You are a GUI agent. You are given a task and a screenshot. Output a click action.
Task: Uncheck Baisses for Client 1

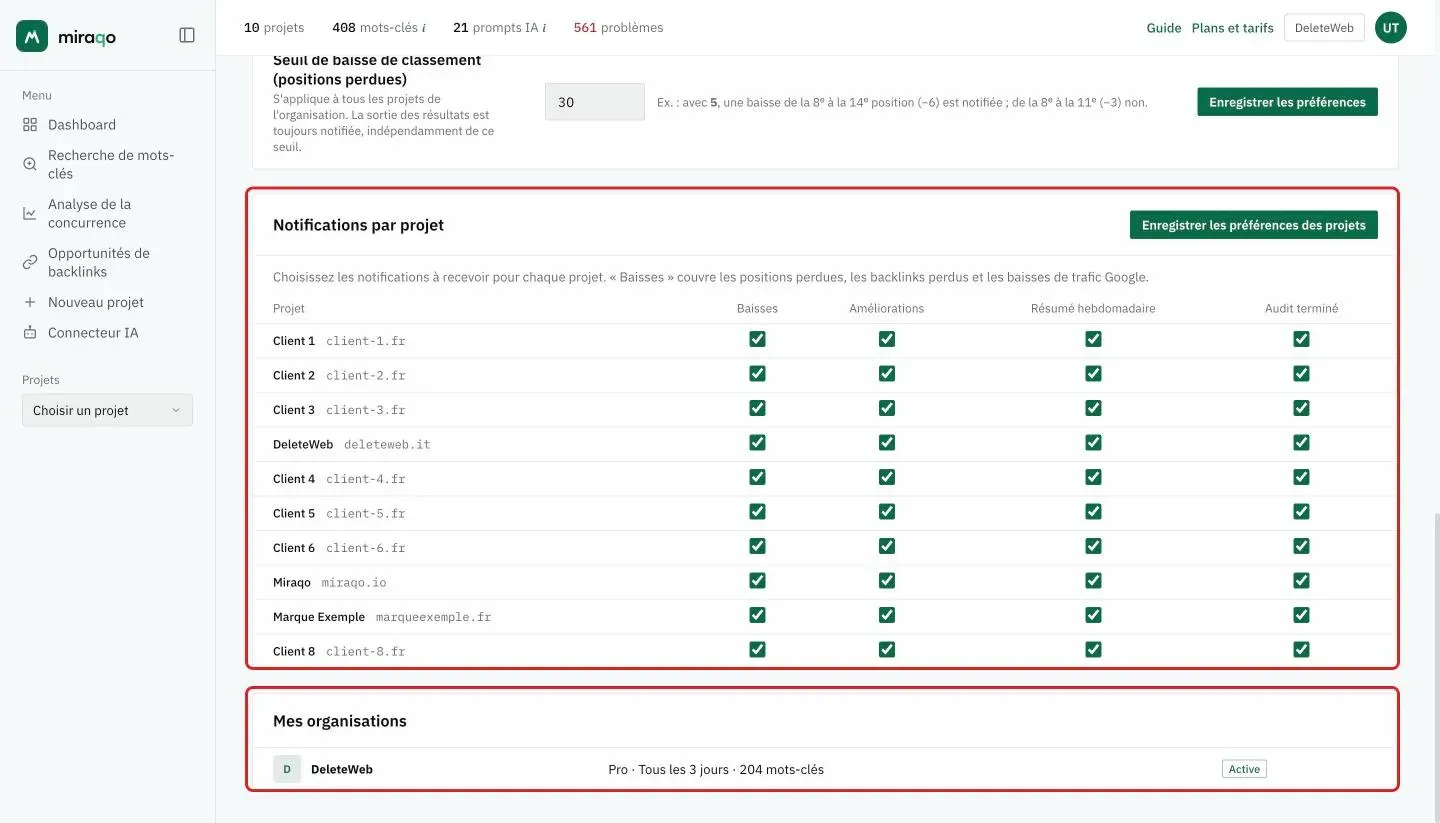[x=757, y=339]
